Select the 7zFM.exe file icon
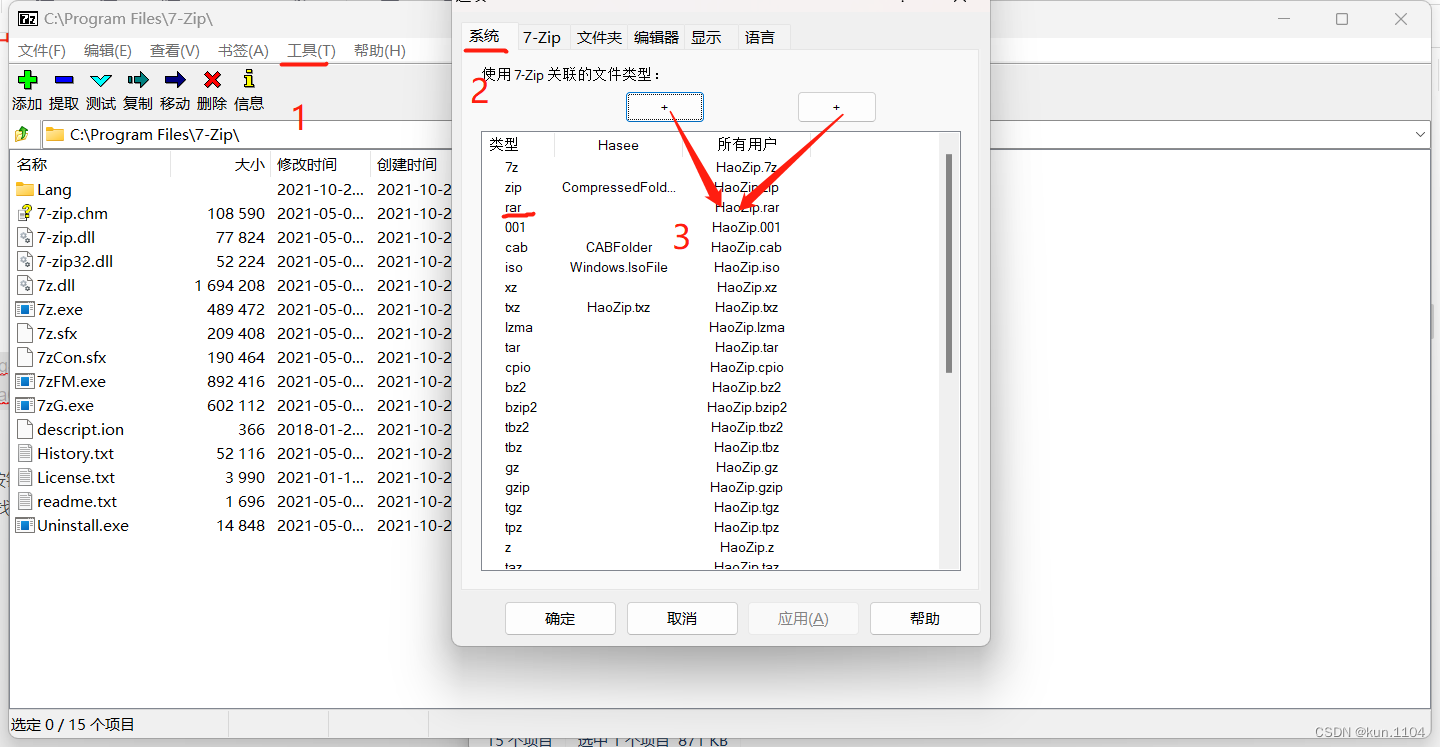The image size is (1440, 747). tap(25, 381)
